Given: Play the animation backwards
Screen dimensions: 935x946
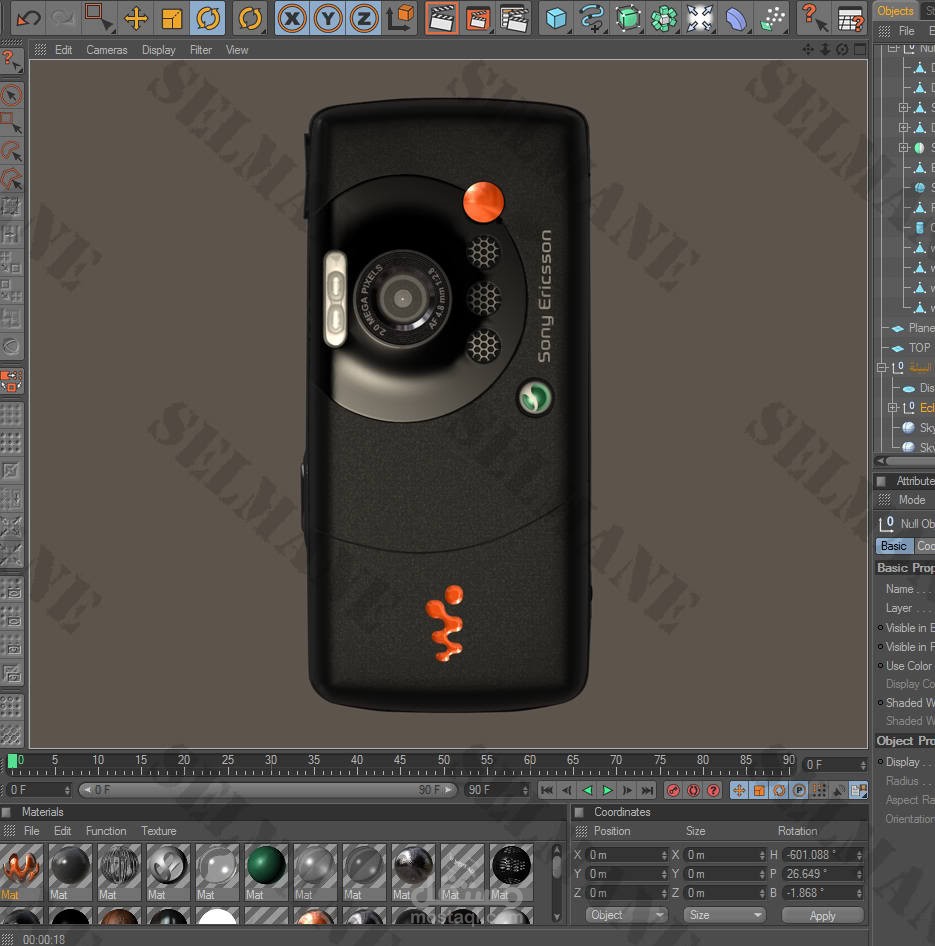Looking at the screenshot, I should pyautogui.click(x=587, y=790).
